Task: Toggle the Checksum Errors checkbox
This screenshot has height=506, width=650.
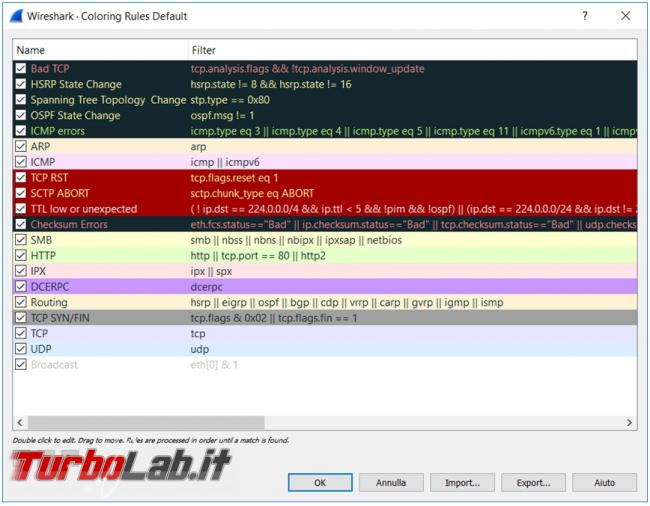Action: [21, 224]
